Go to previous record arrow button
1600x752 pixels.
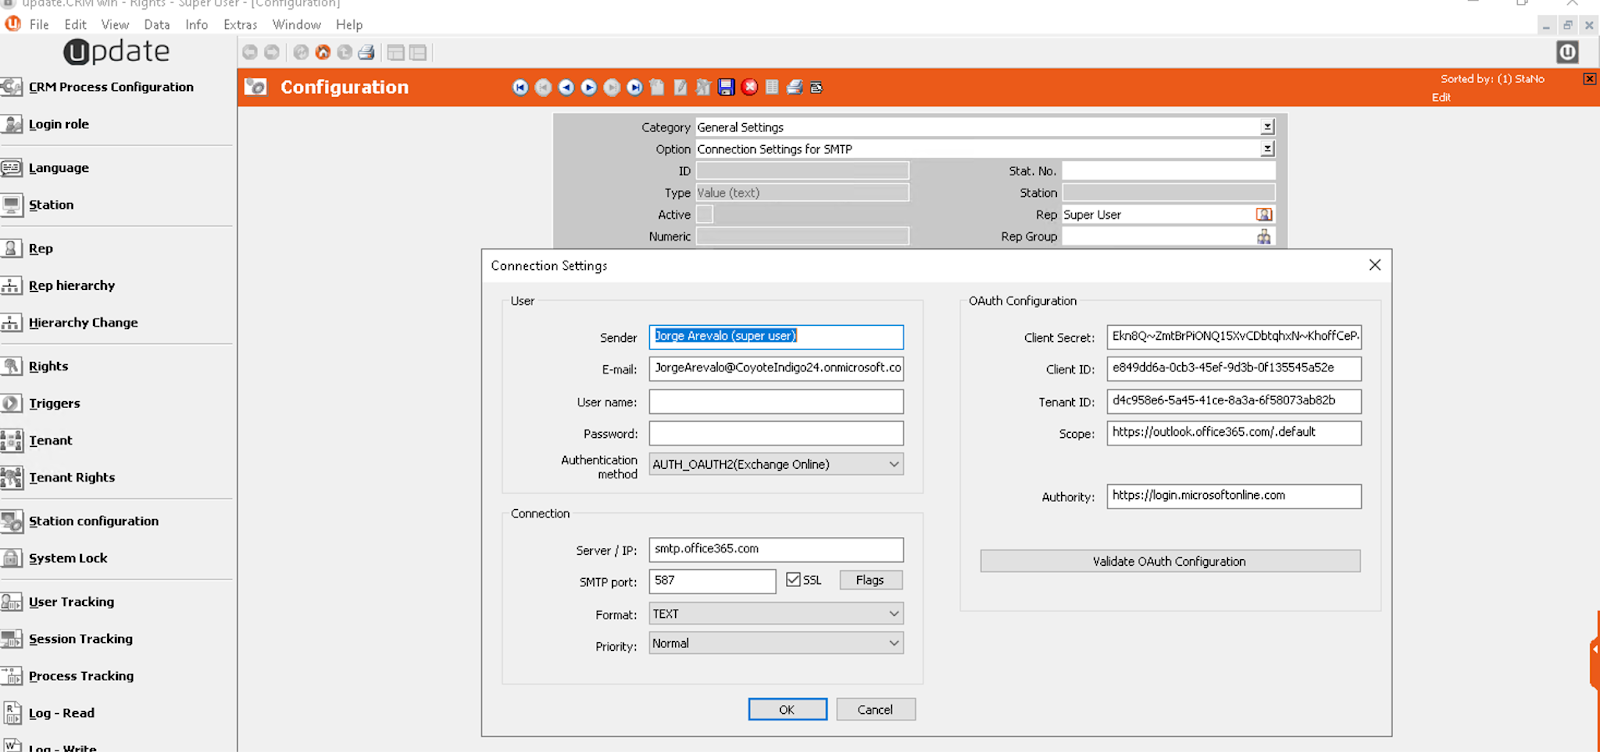(566, 87)
